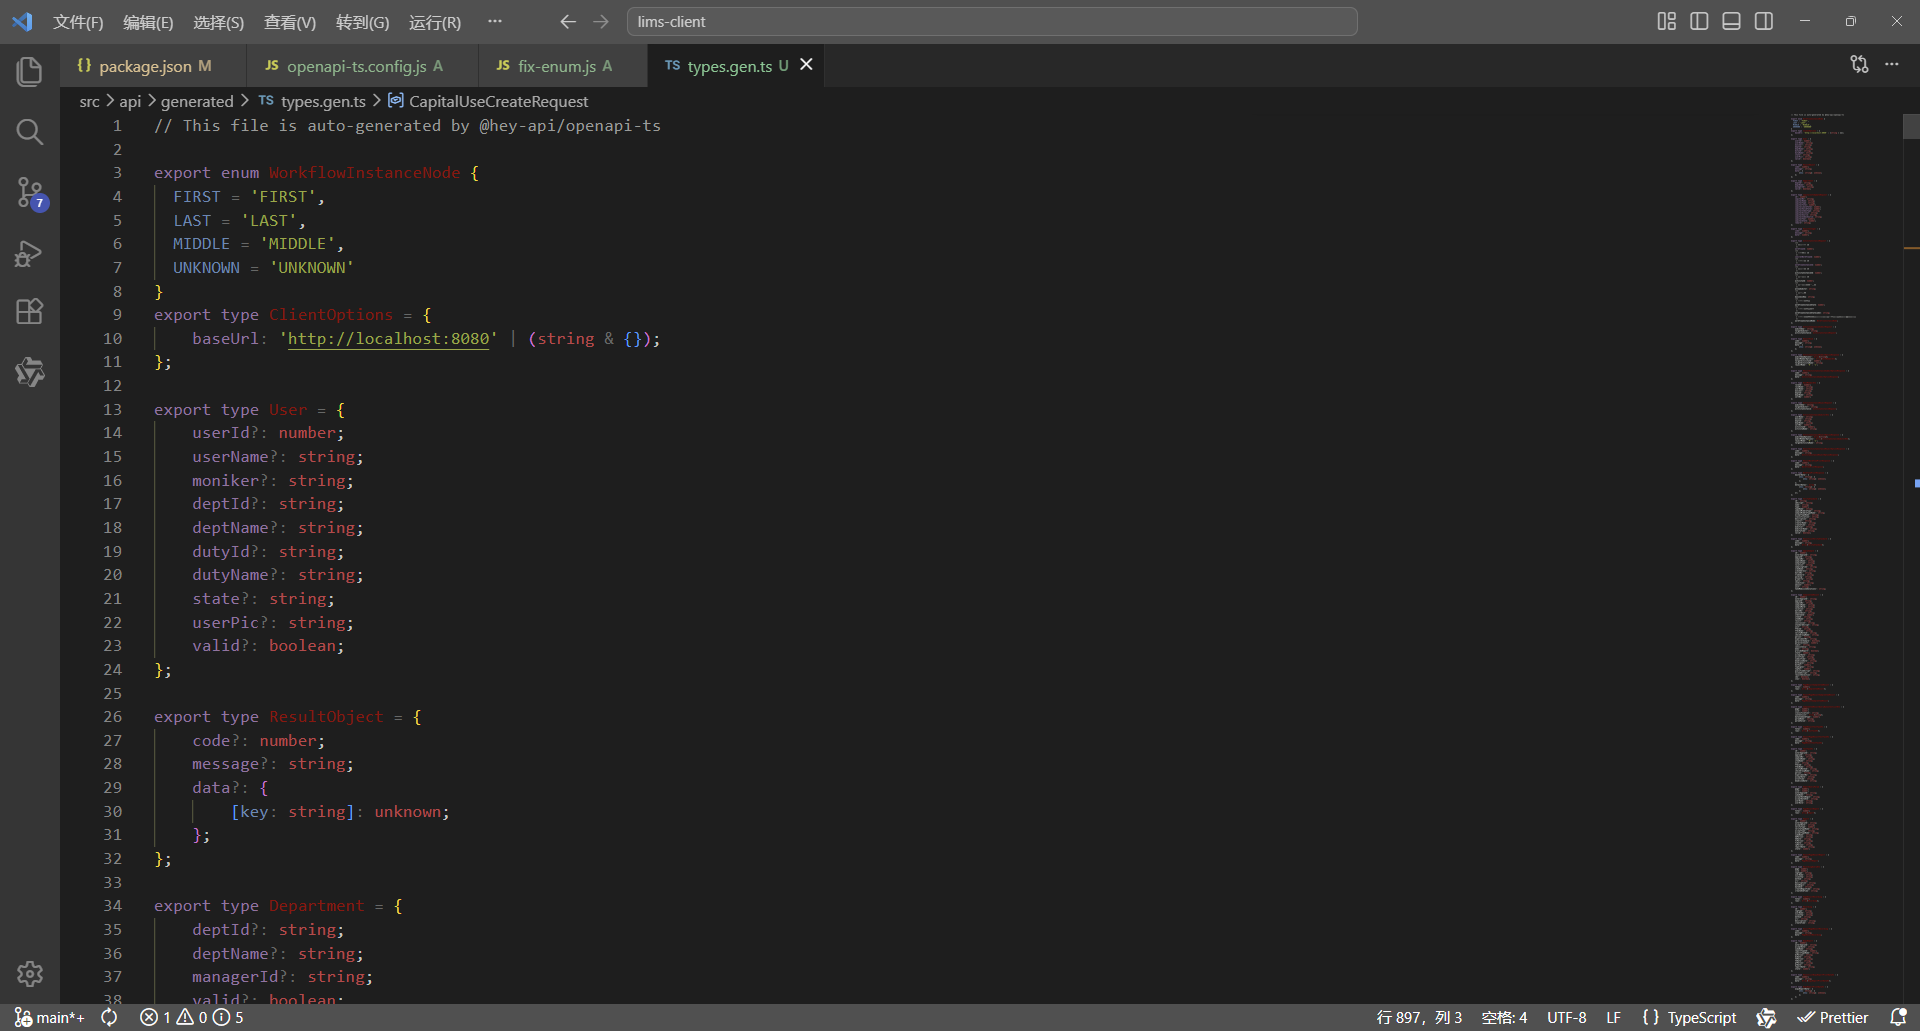
Task: Click the generated breadcrumb segment
Action: (197, 101)
